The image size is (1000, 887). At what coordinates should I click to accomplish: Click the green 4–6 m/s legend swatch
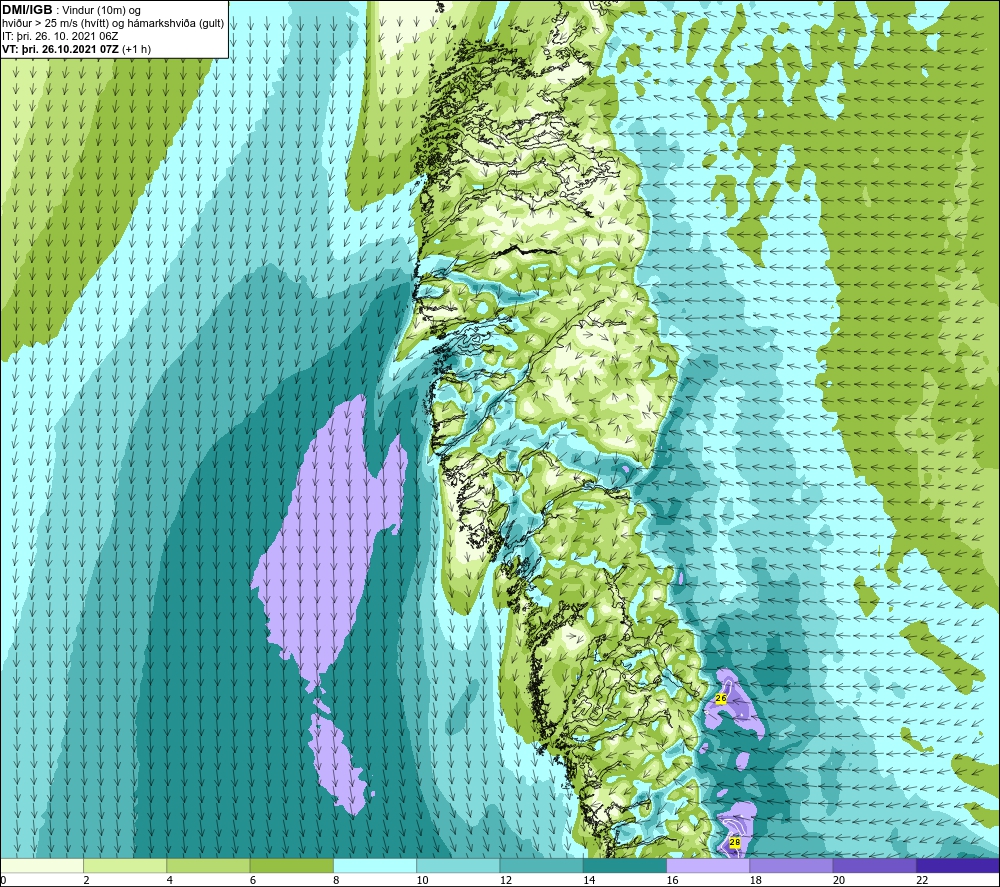coord(209,865)
